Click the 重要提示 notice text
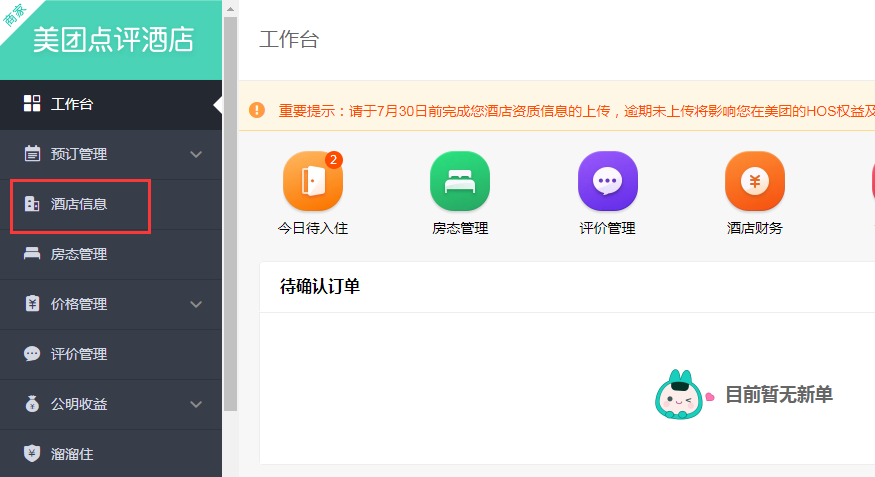This screenshot has height=477, width=875. pyautogui.click(x=576, y=111)
